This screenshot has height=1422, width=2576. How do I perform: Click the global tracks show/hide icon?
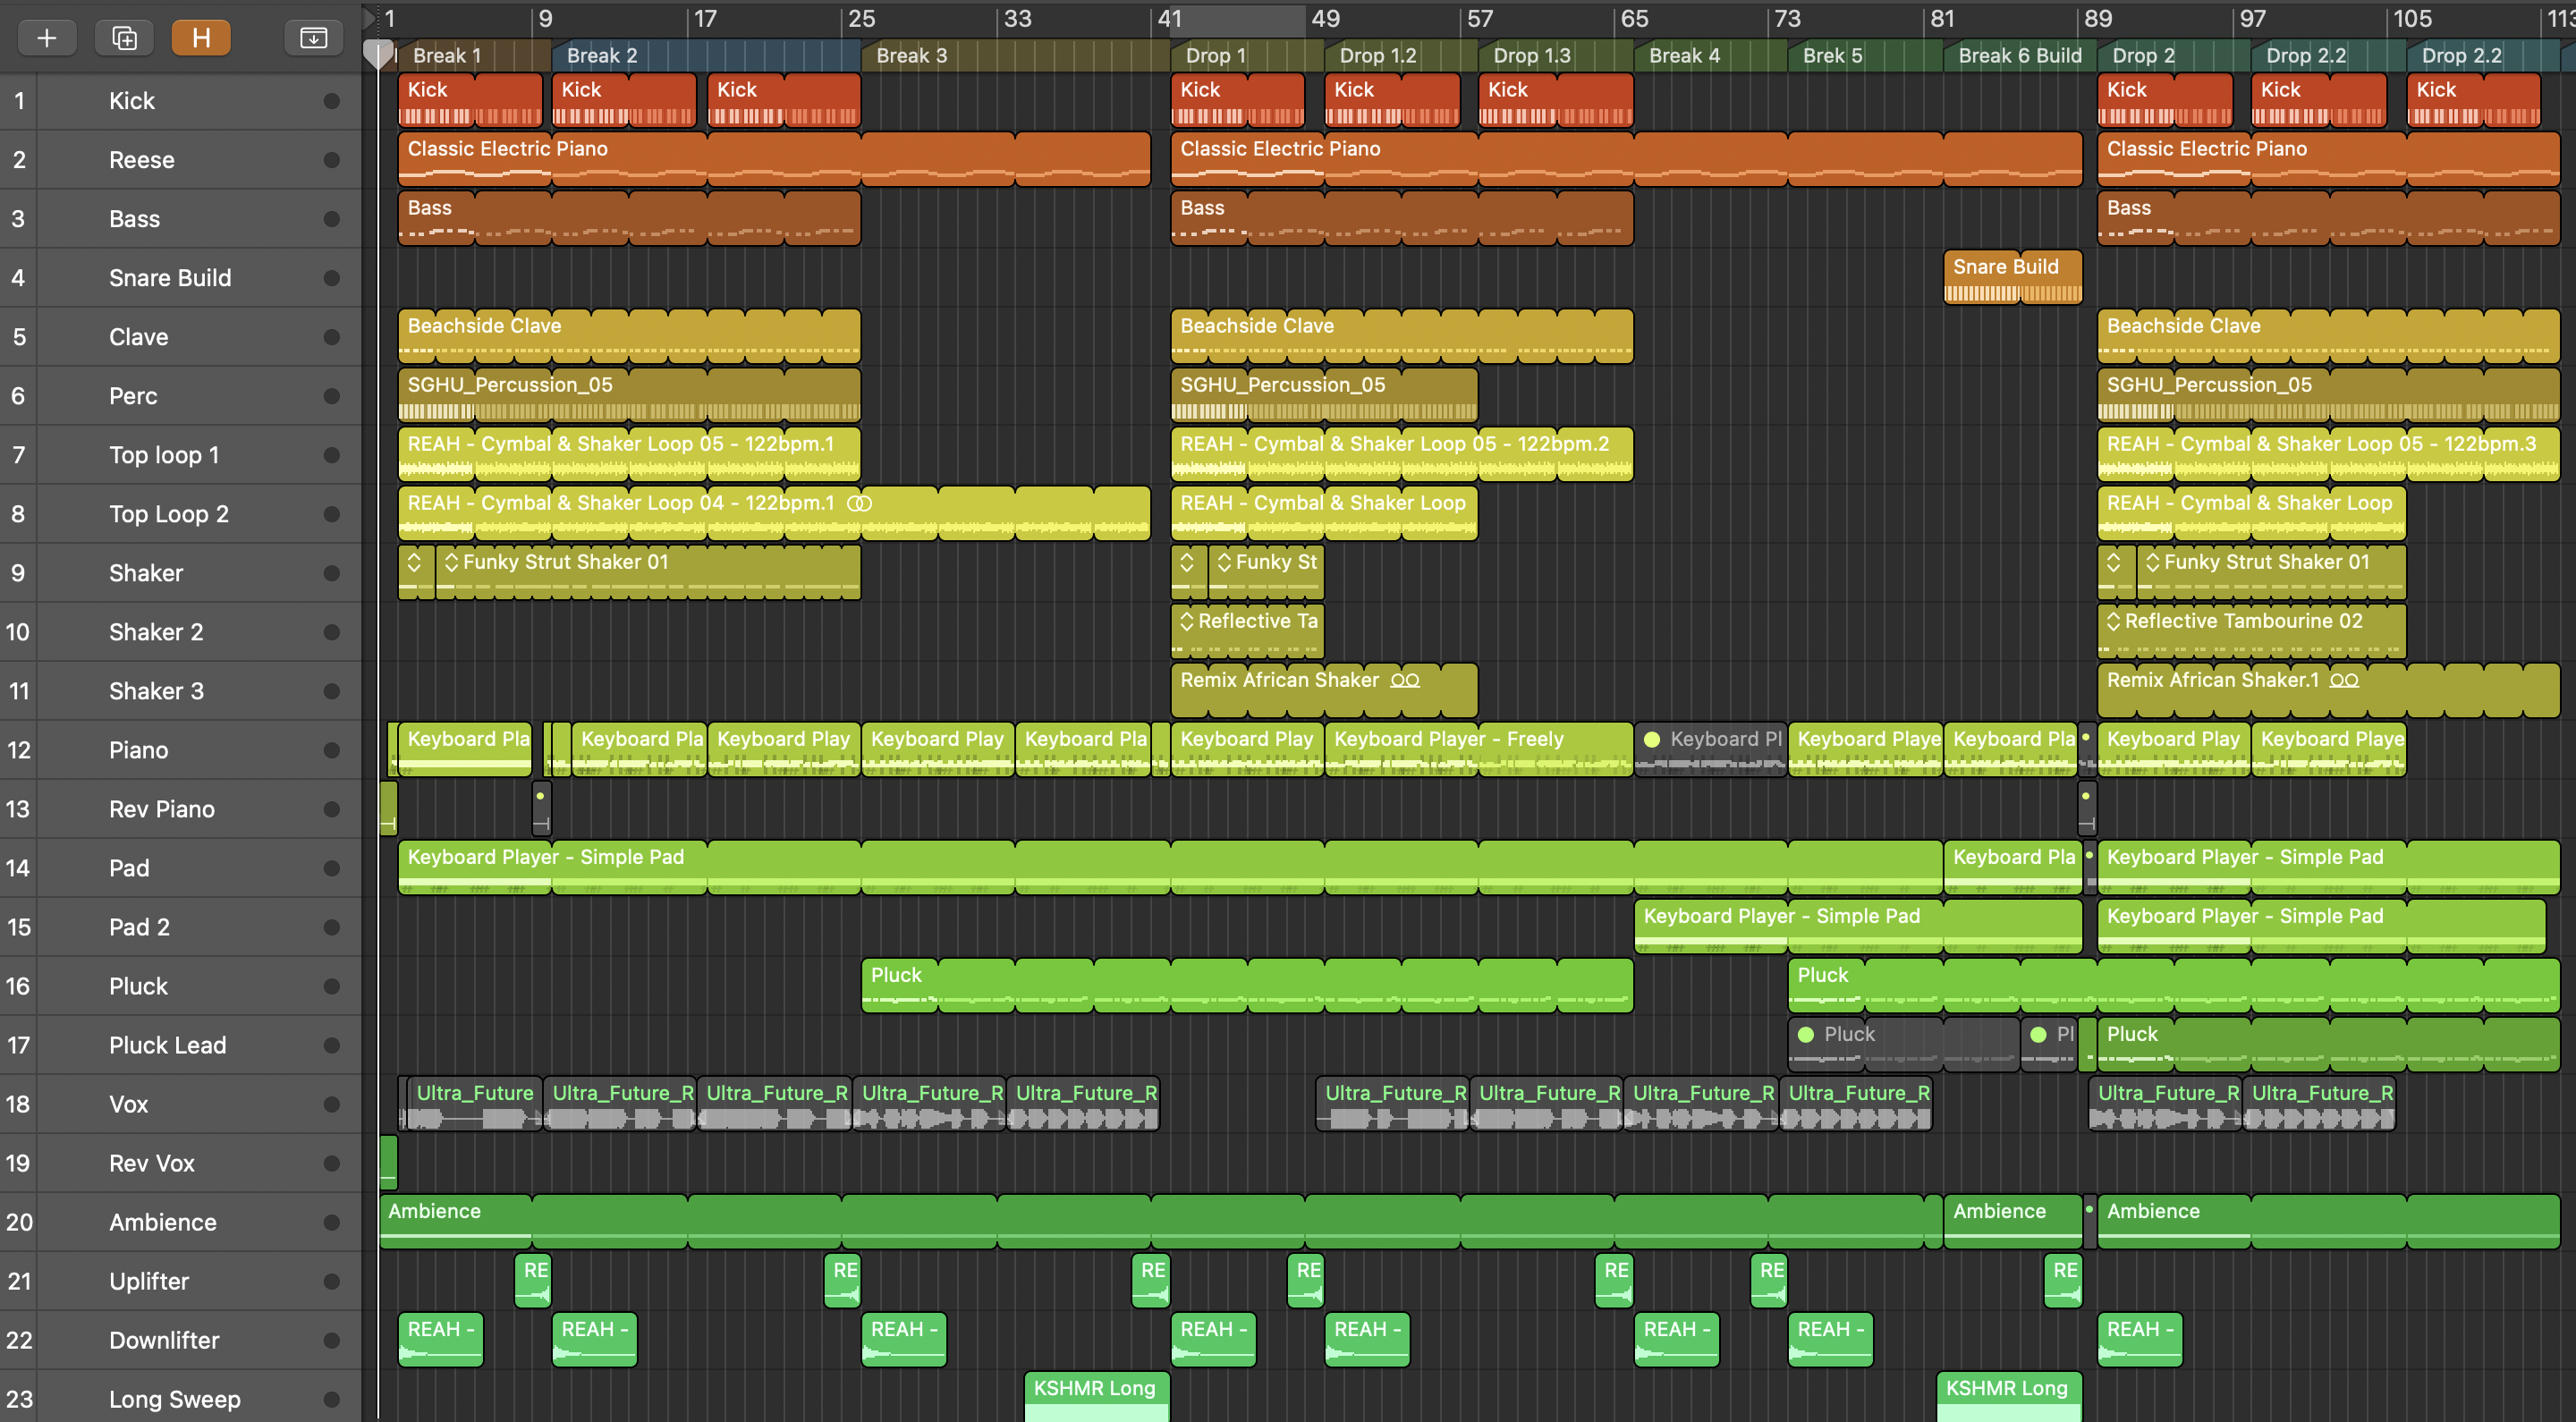313,38
